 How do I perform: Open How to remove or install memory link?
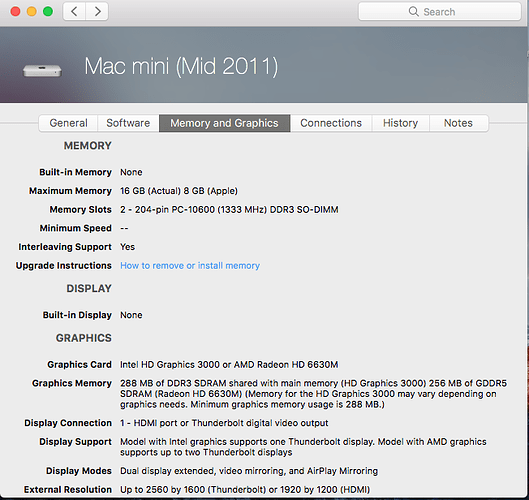tap(190, 266)
